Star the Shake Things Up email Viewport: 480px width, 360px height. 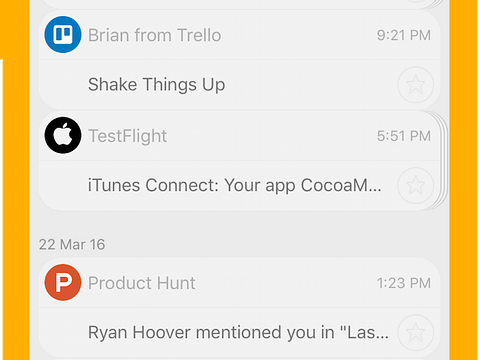(x=416, y=85)
